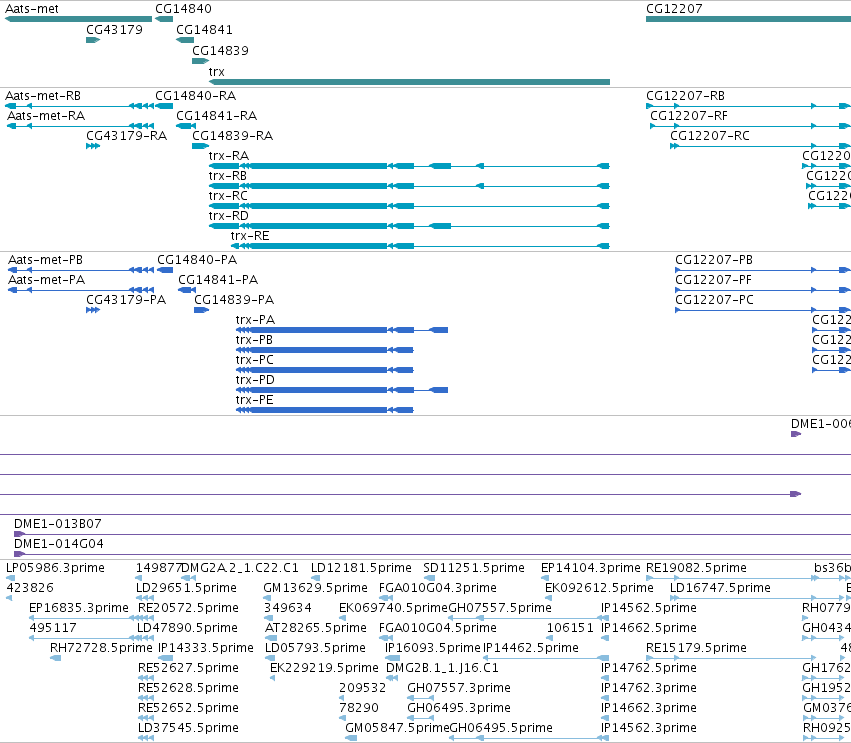Select transcript Aats-met-RA
Image resolution: width=851 pixels, height=743 pixels.
[x=80, y=126]
